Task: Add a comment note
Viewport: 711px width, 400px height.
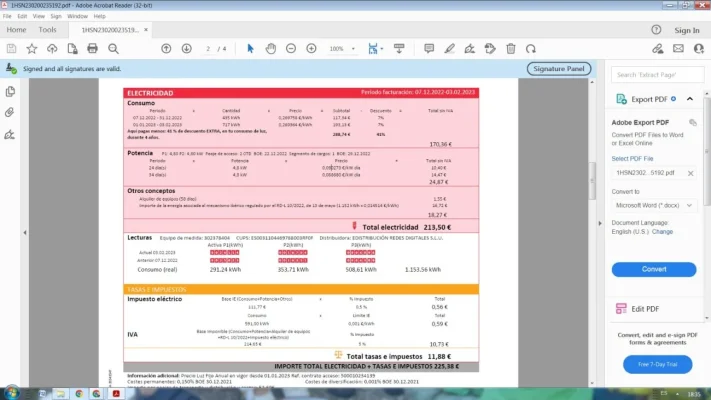Action: click(429, 49)
